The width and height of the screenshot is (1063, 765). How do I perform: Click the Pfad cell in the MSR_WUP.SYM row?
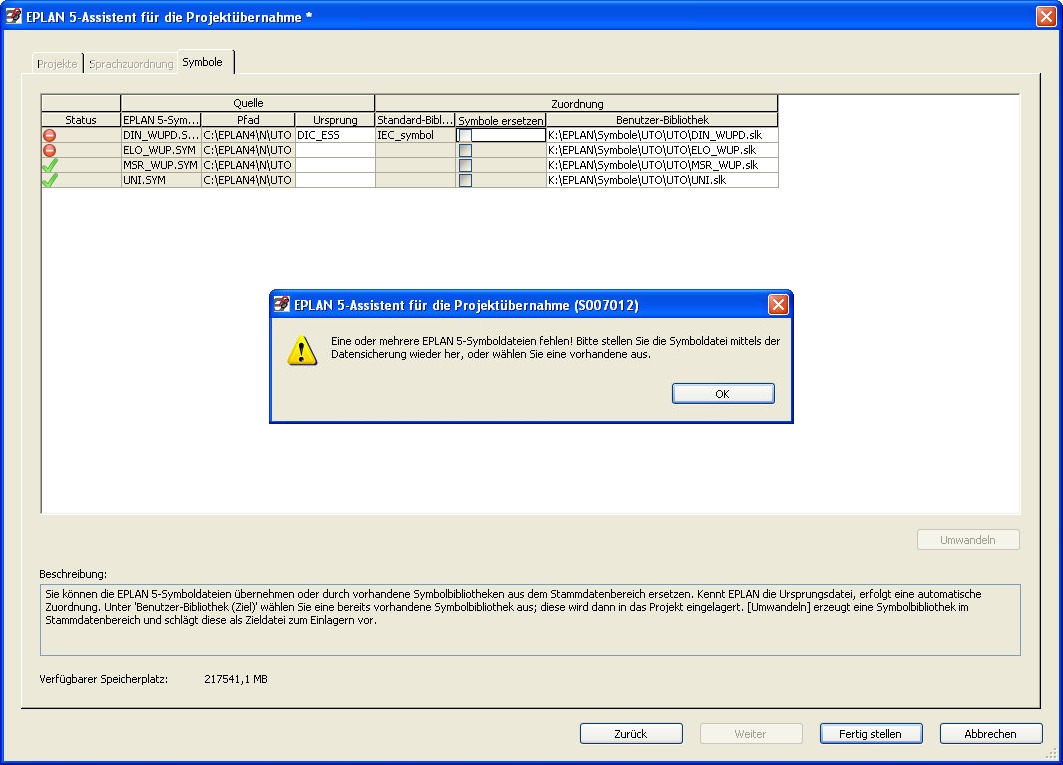248,165
